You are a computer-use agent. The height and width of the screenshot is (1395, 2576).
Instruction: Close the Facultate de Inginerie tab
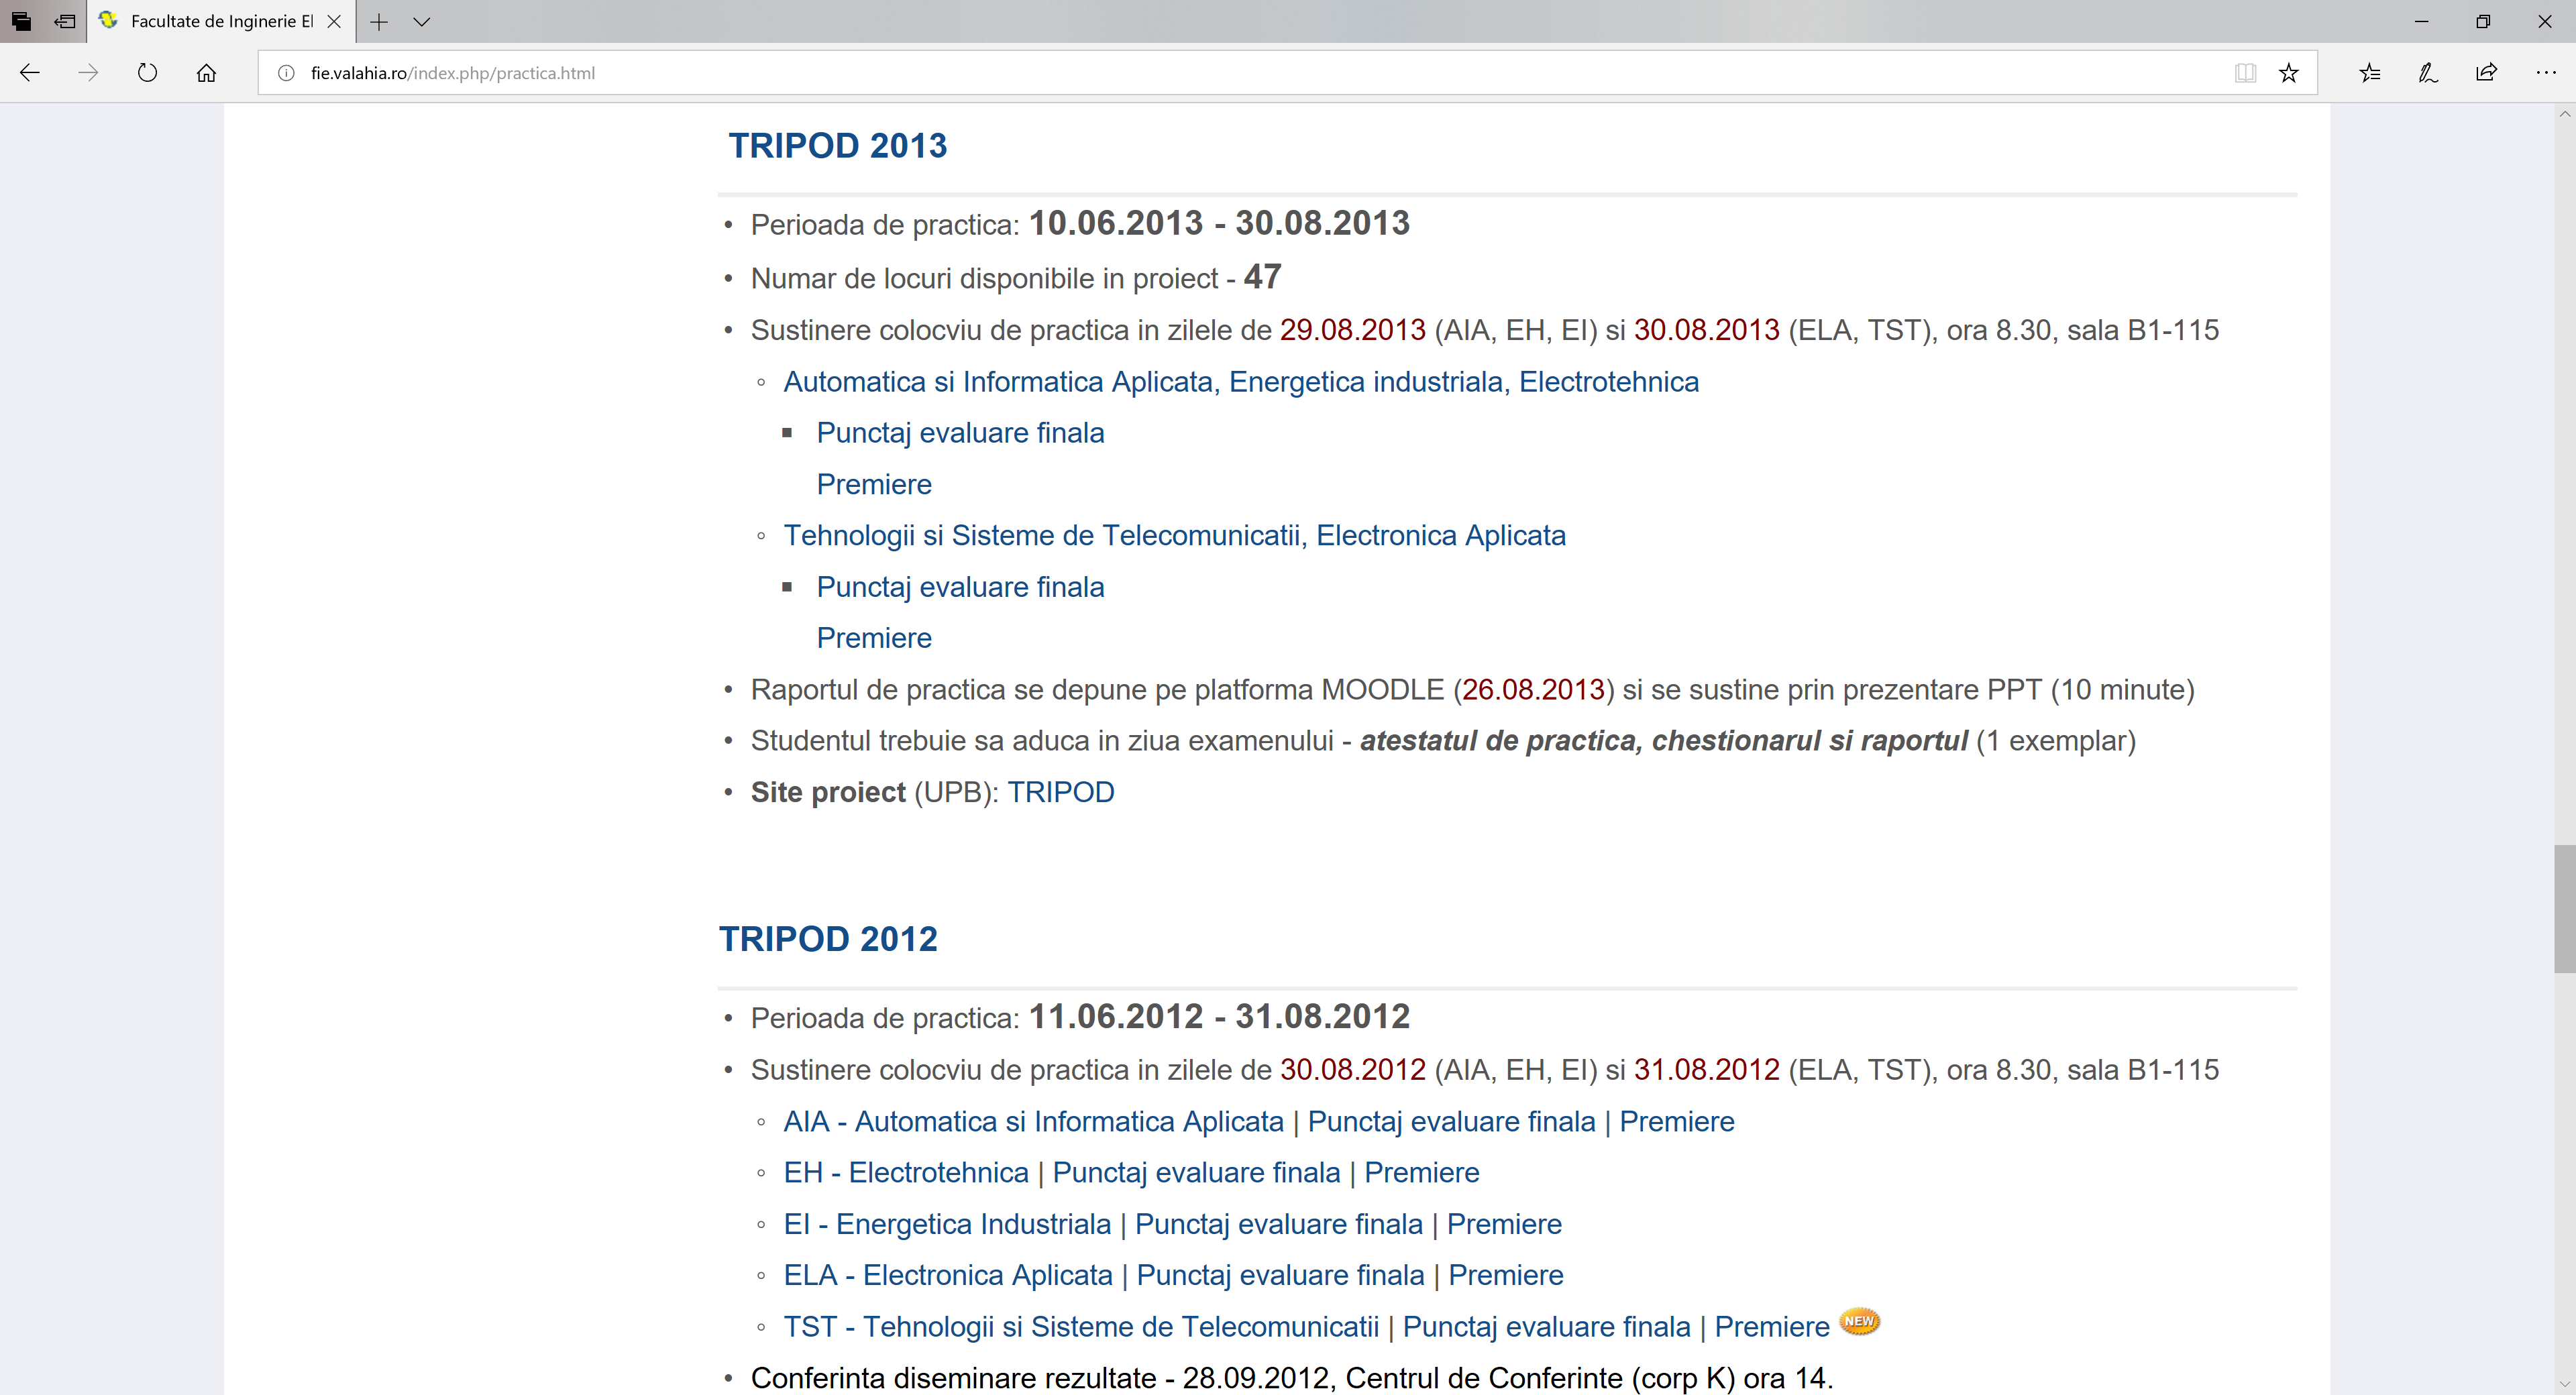[x=335, y=21]
